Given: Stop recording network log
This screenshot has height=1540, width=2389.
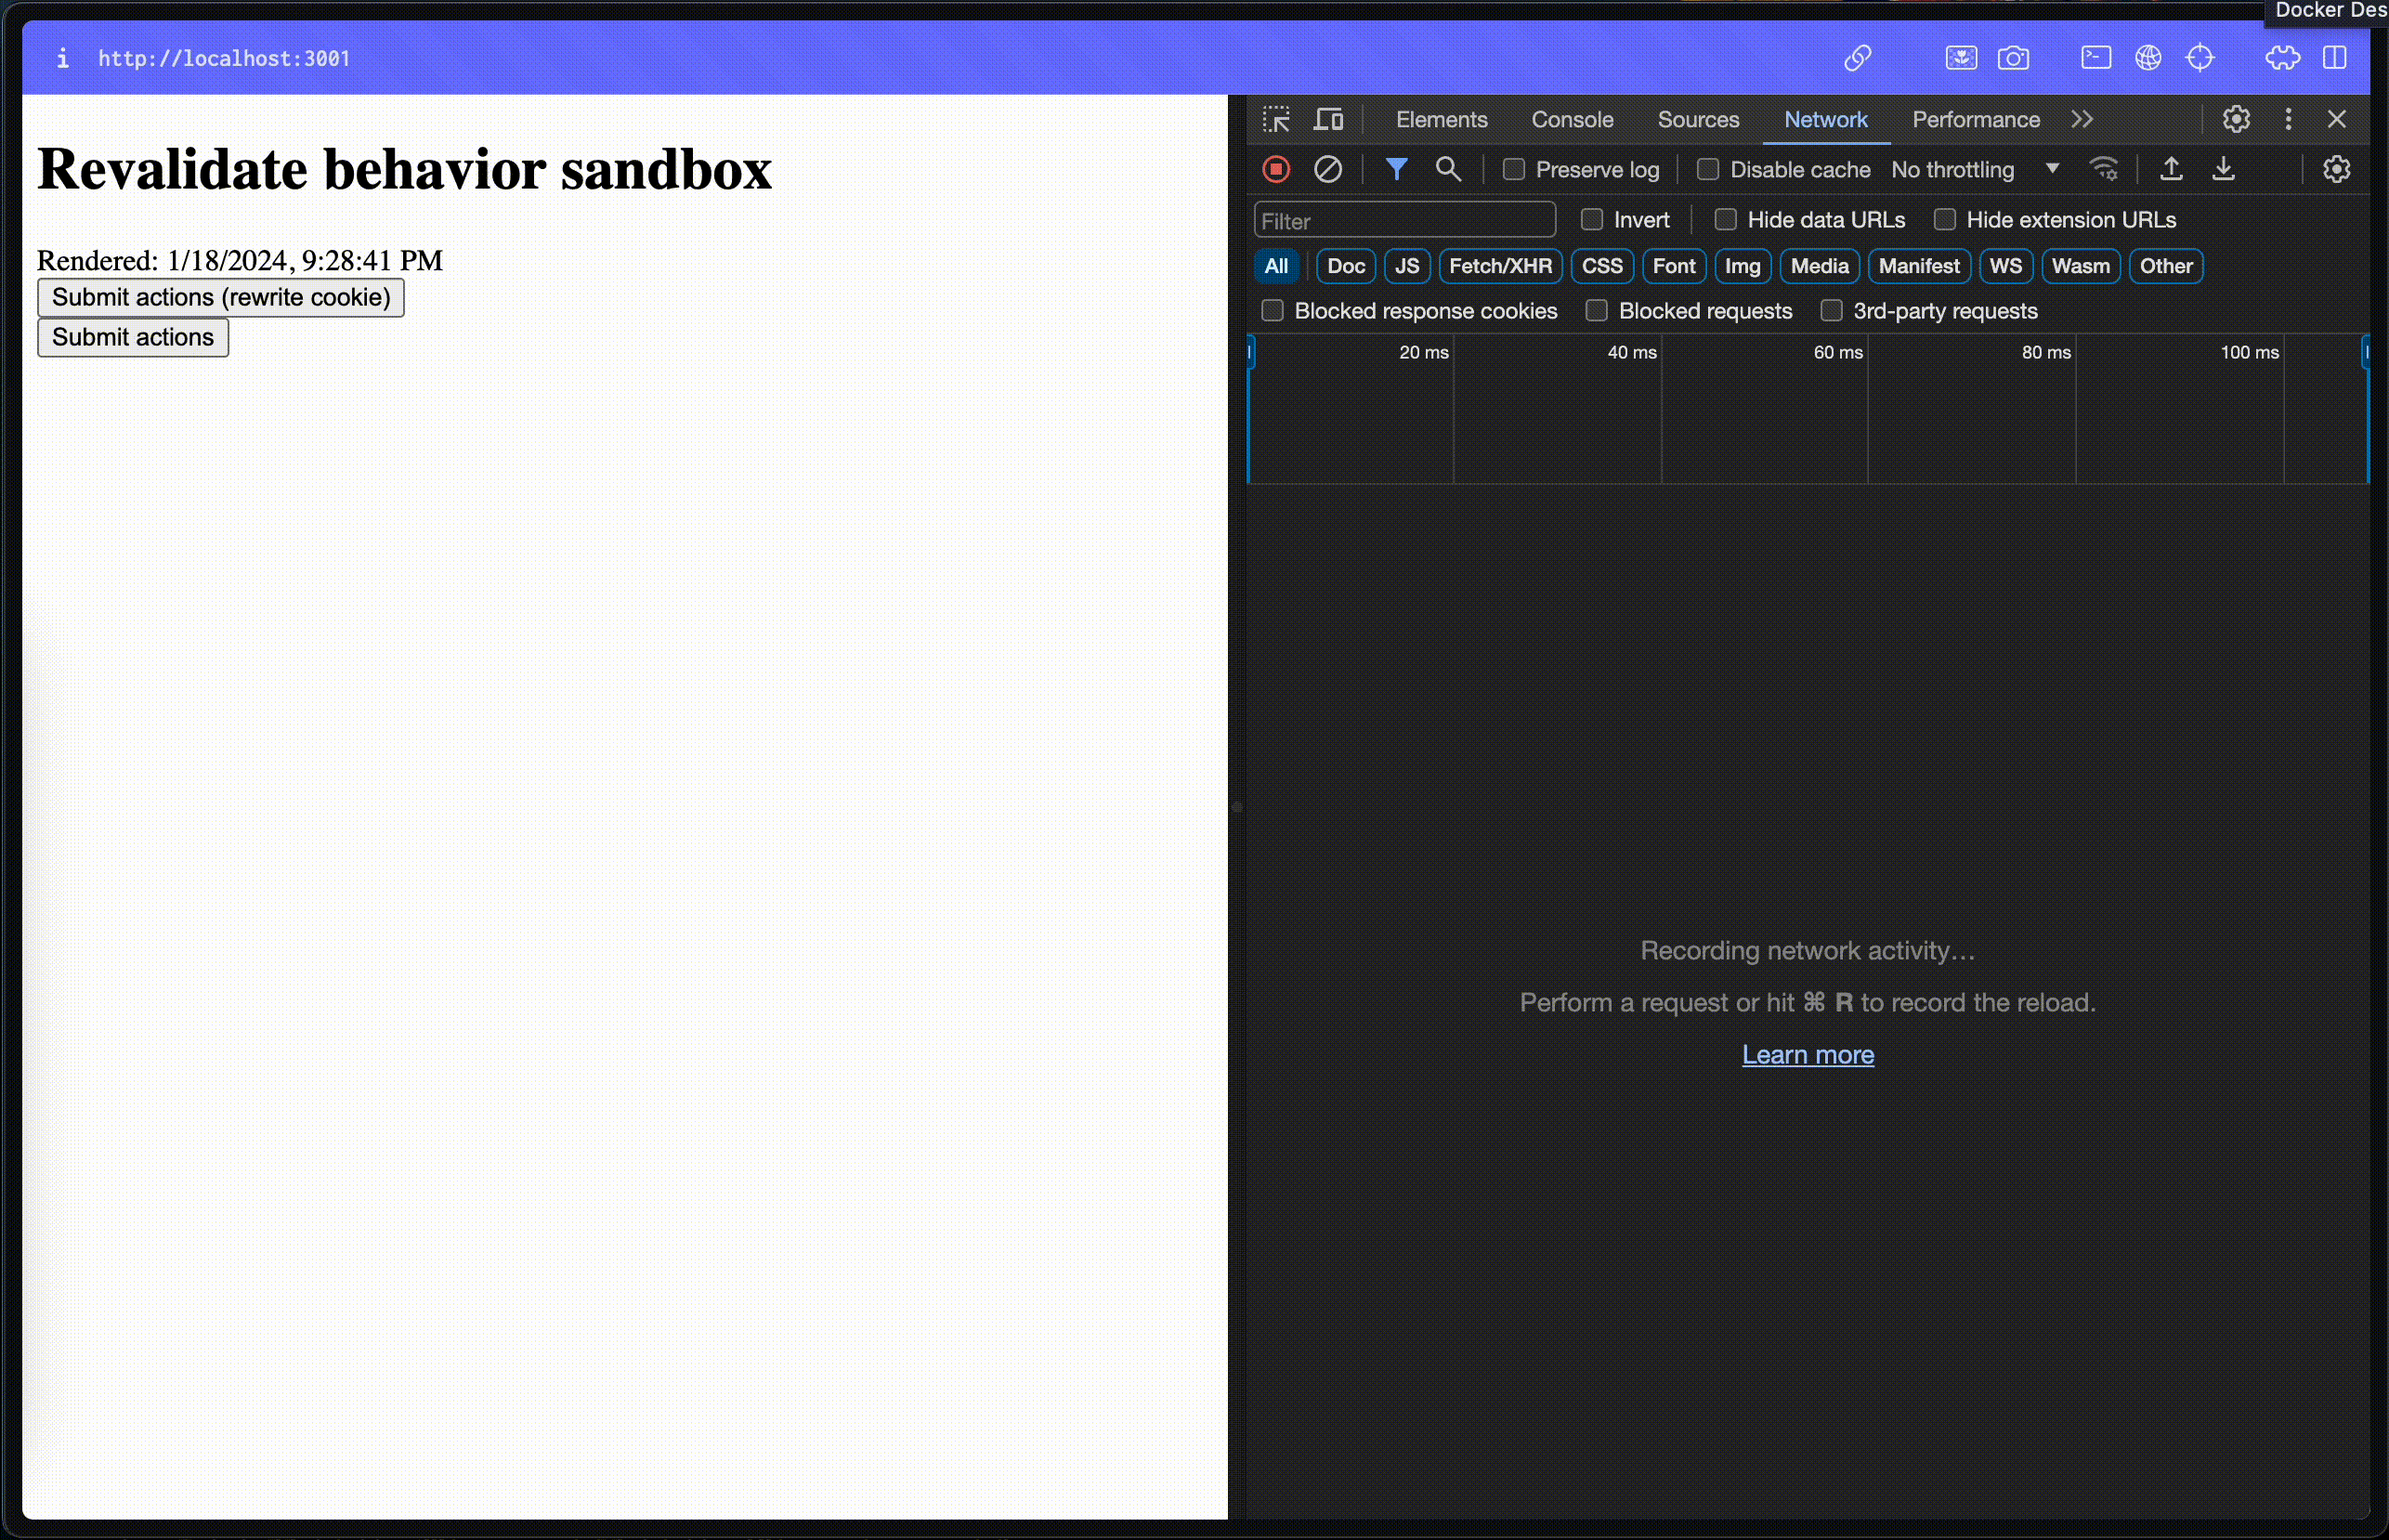Looking at the screenshot, I should [x=1276, y=169].
